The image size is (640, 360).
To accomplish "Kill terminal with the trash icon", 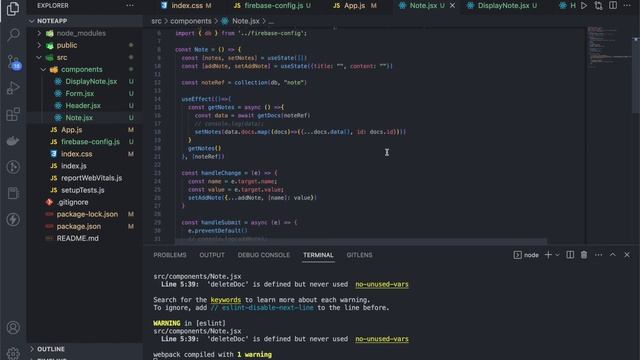I will tap(584, 255).
